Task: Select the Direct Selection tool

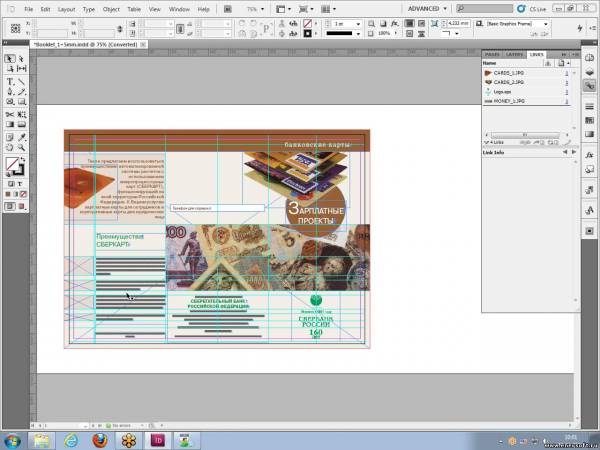Action: [21, 59]
